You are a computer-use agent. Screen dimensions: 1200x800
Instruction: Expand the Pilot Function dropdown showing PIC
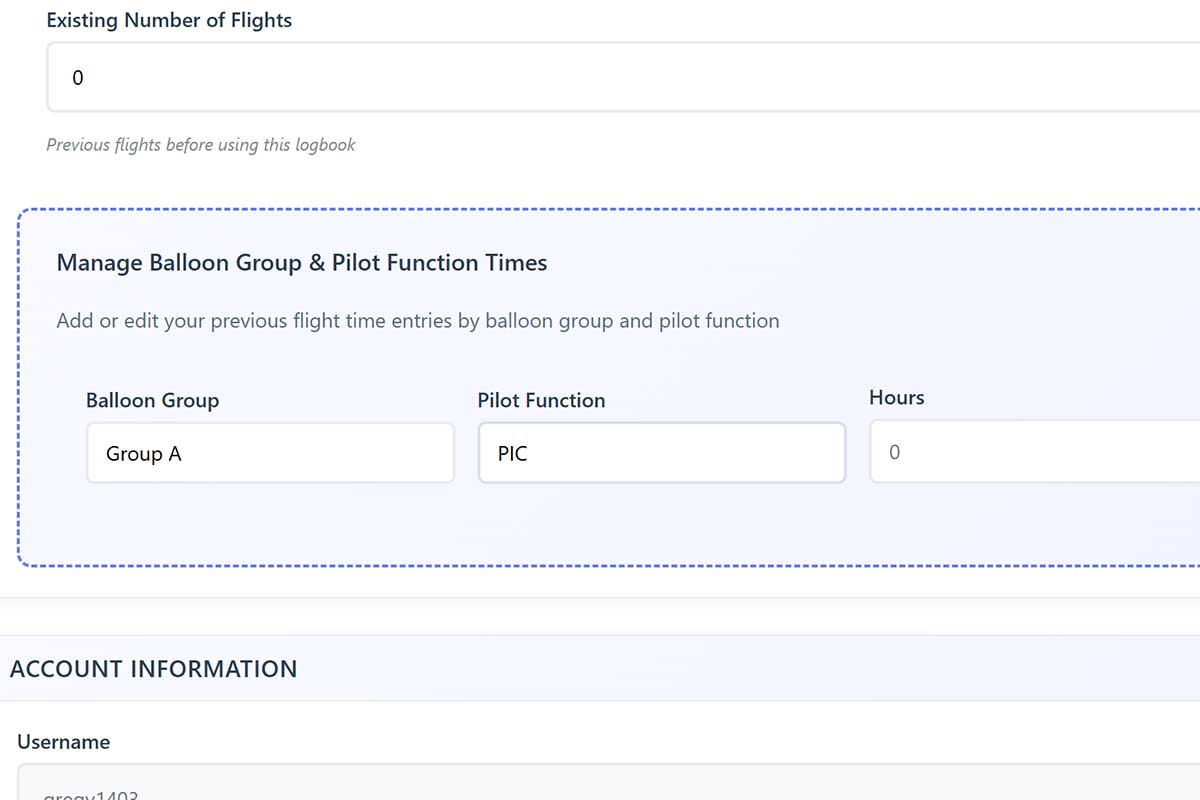tap(661, 453)
